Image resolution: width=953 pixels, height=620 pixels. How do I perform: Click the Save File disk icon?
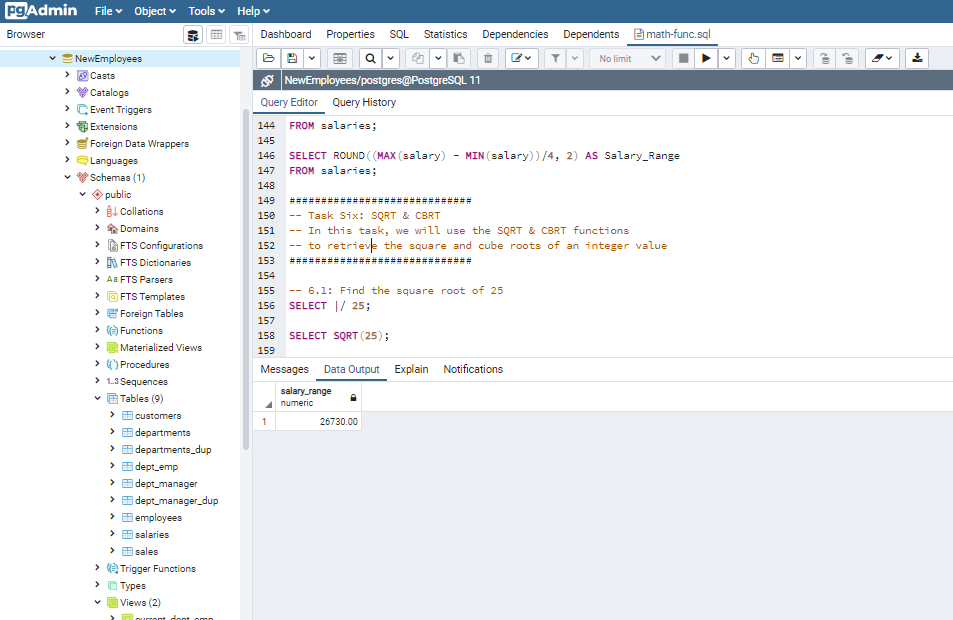click(292, 59)
